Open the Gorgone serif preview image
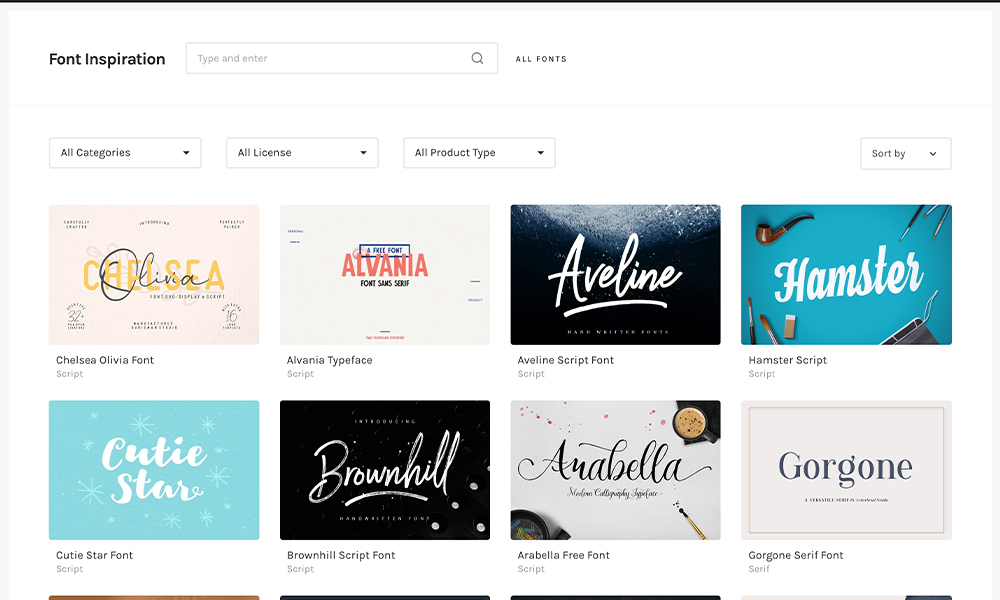The width and height of the screenshot is (1000, 600). pos(846,470)
